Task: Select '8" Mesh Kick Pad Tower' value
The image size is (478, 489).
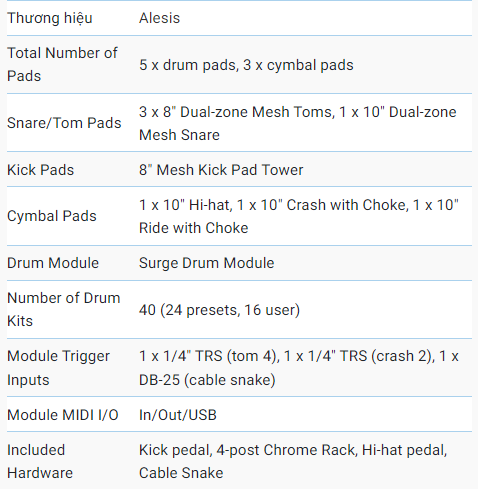Action: (221, 170)
